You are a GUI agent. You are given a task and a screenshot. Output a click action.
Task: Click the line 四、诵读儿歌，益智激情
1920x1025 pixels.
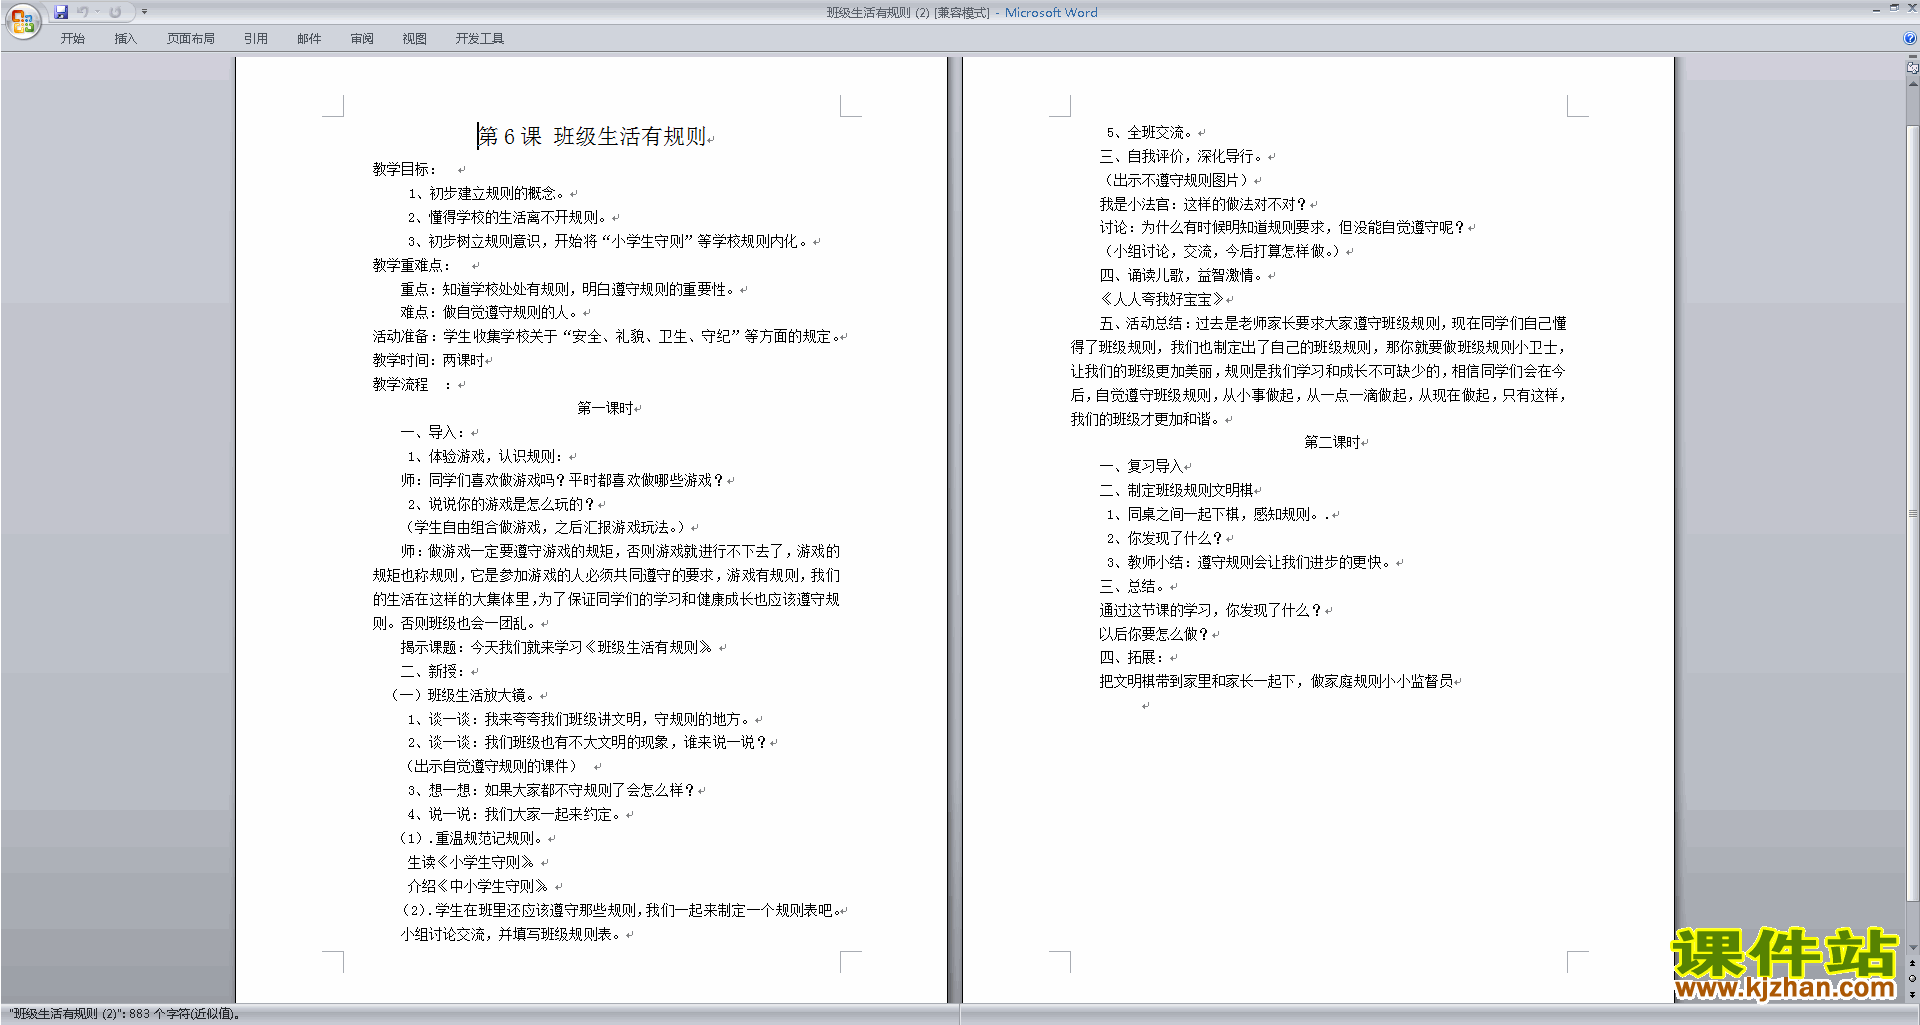coord(1182,275)
